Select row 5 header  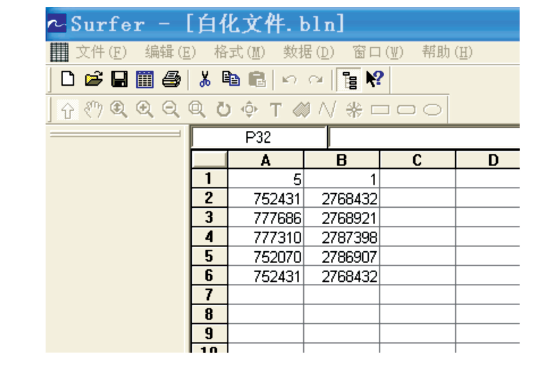pos(209,256)
